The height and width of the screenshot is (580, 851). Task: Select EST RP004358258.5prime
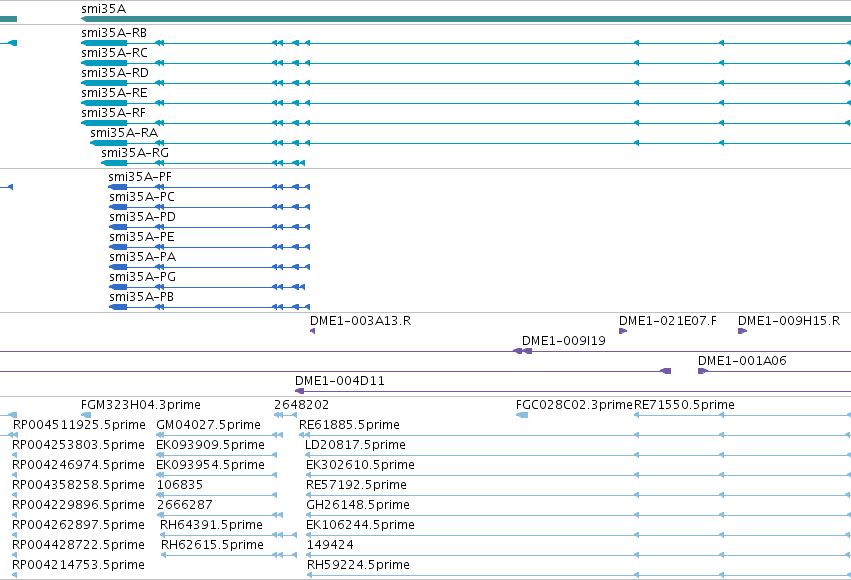78,485
